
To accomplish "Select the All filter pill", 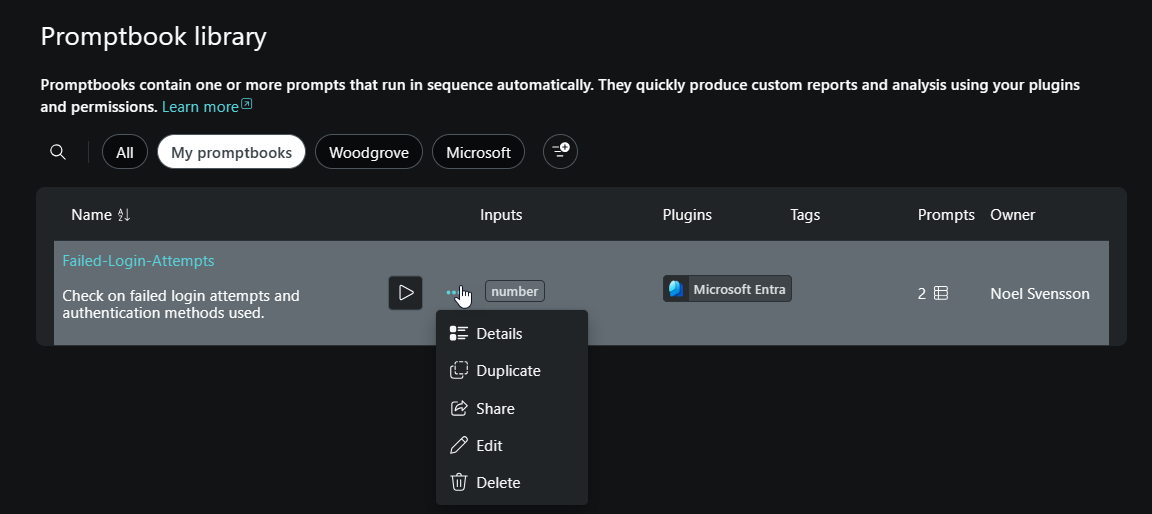I will coord(125,152).
